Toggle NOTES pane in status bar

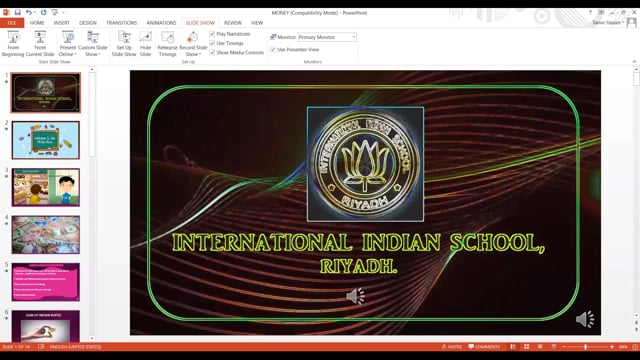pyautogui.click(x=451, y=347)
